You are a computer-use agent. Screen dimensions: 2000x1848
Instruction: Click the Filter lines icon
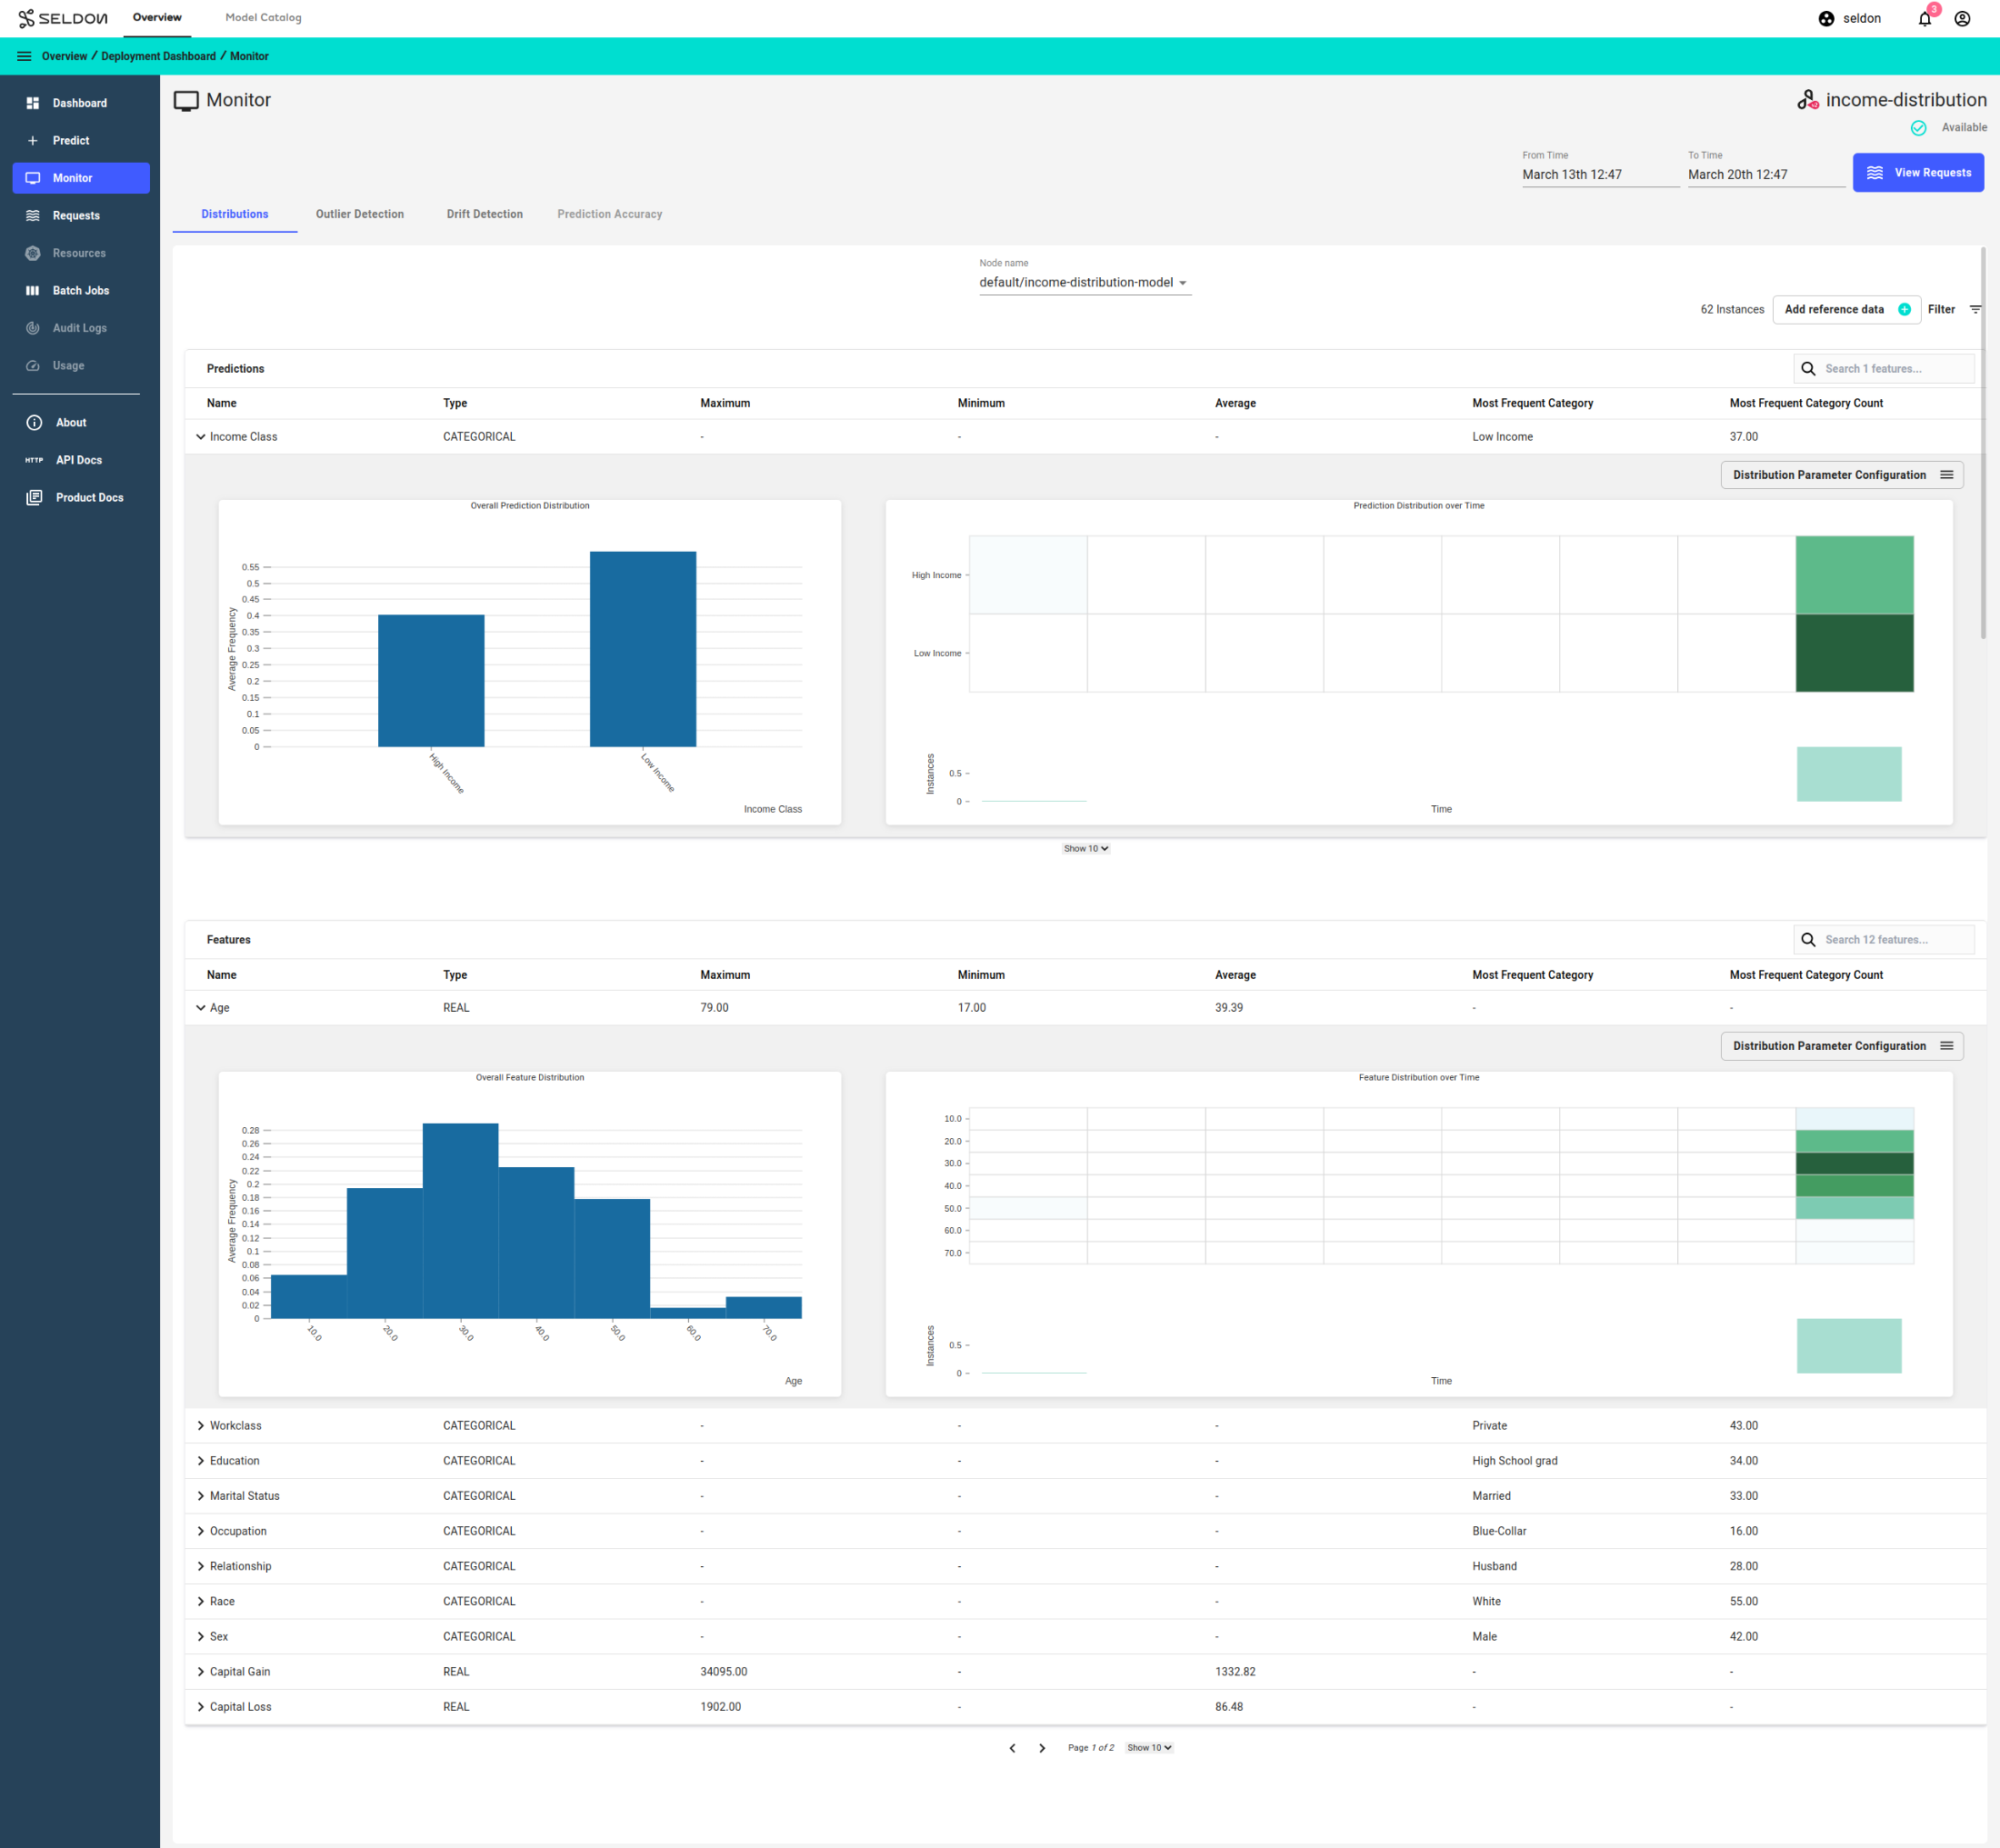[x=1975, y=310]
